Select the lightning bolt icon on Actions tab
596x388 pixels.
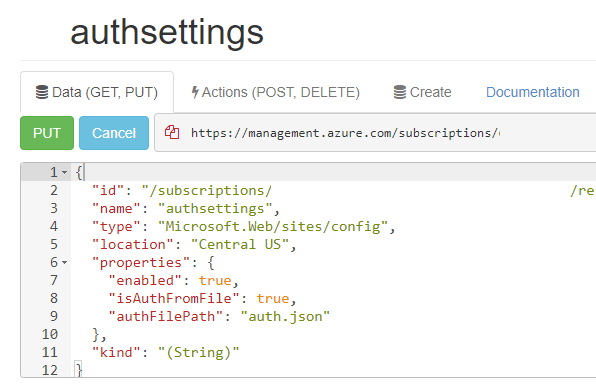point(195,92)
